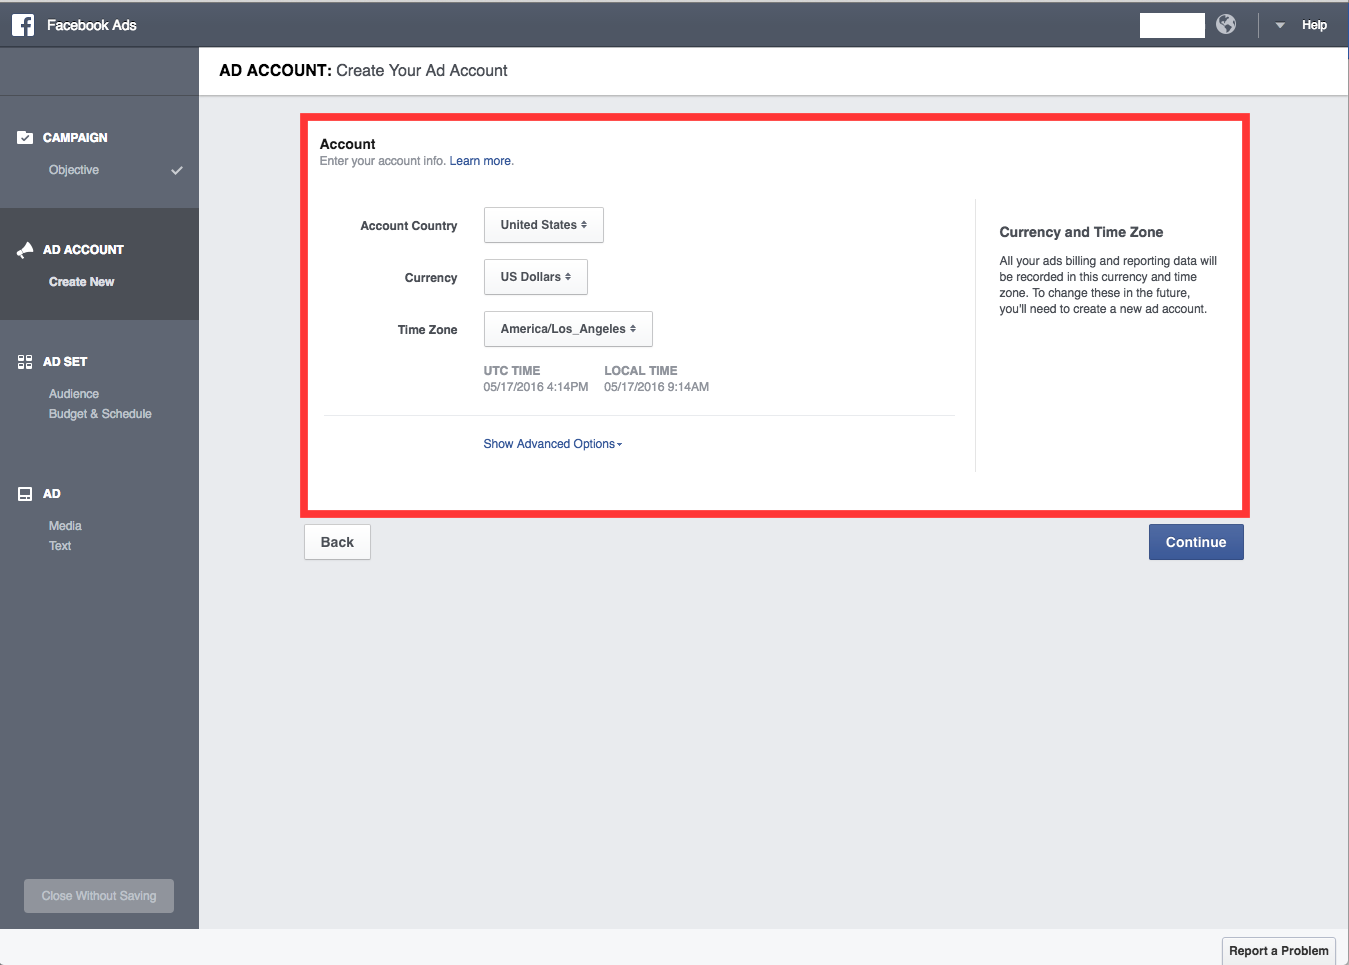The width and height of the screenshot is (1349, 965).
Task: Click the Account section heading
Action: click(347, 144)
